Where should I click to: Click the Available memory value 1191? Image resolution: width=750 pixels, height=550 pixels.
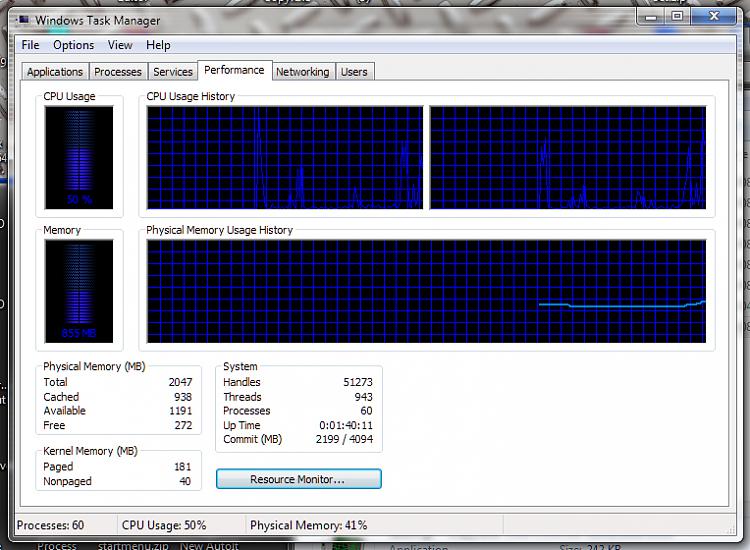[x=180, y=411]
